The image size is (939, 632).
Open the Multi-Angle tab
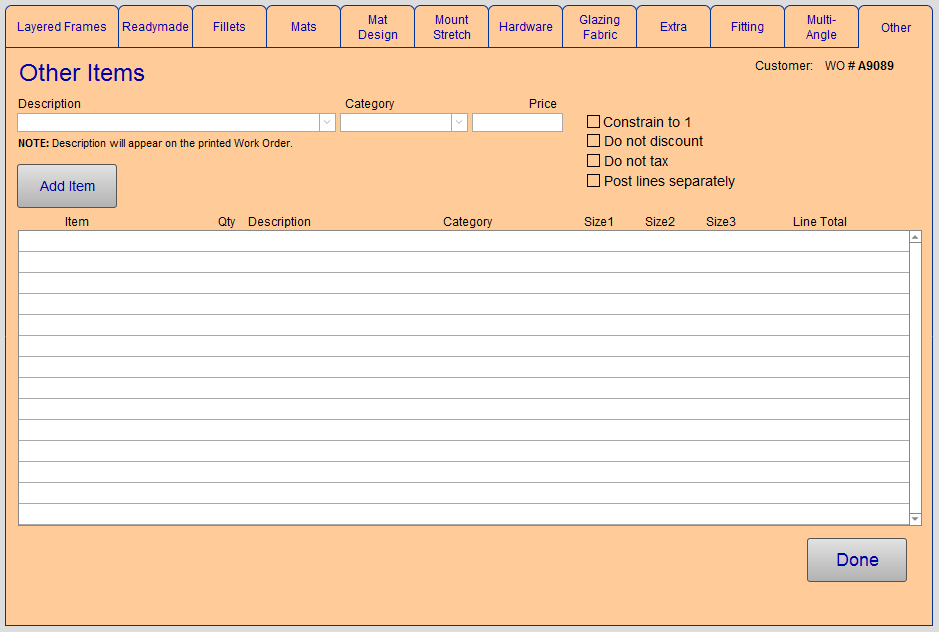tap(821, 27)
